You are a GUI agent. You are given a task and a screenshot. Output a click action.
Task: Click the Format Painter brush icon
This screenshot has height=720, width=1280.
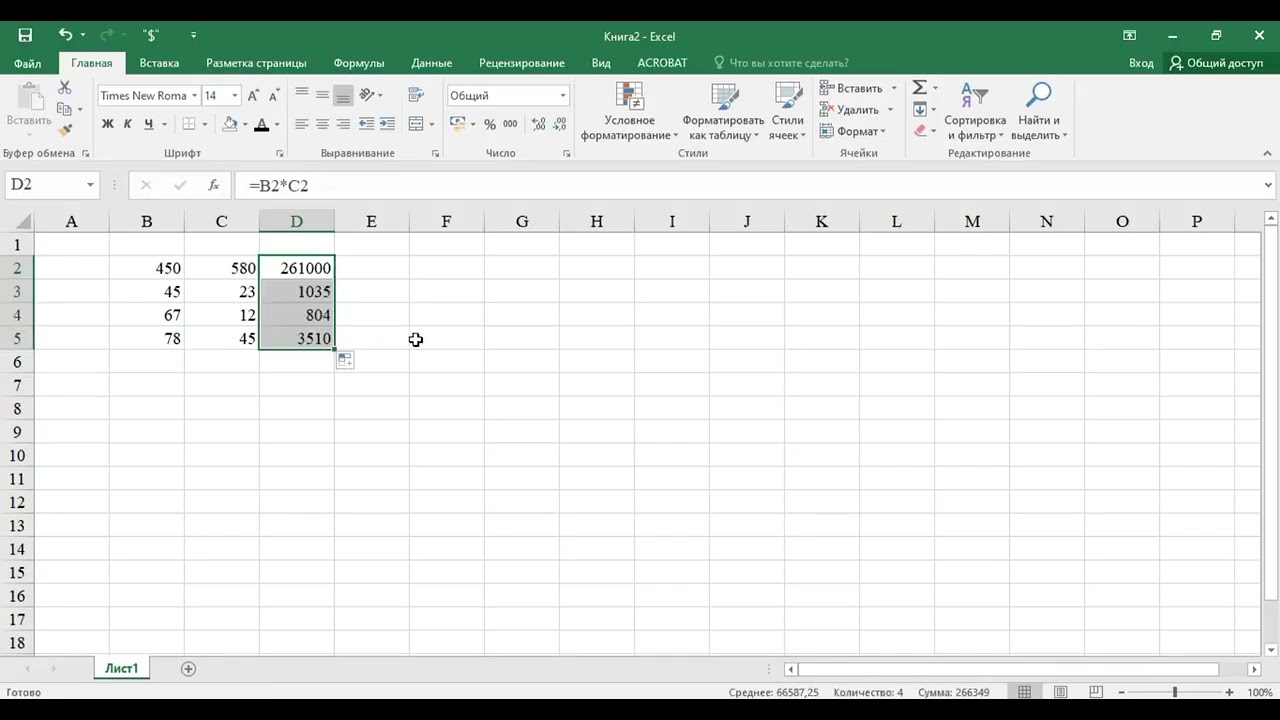(65, 130)
